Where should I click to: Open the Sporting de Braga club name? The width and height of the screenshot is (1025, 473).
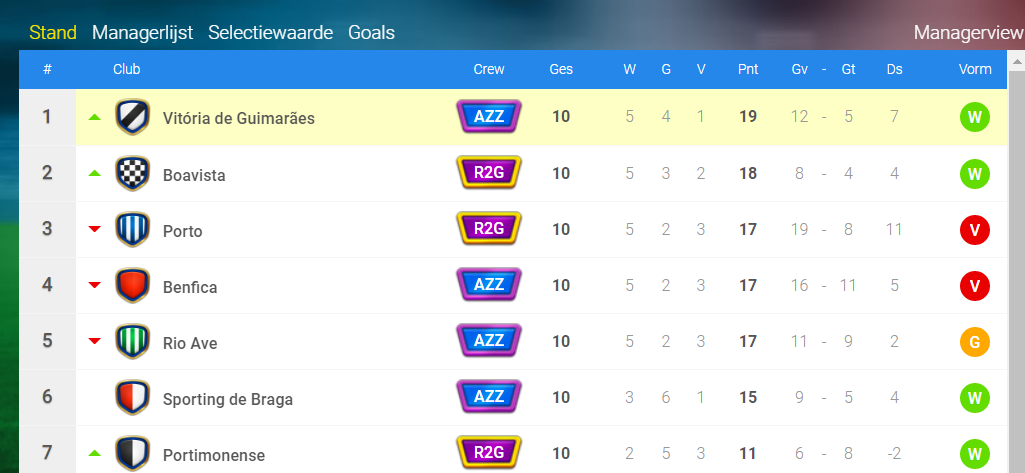coord(227,399)
